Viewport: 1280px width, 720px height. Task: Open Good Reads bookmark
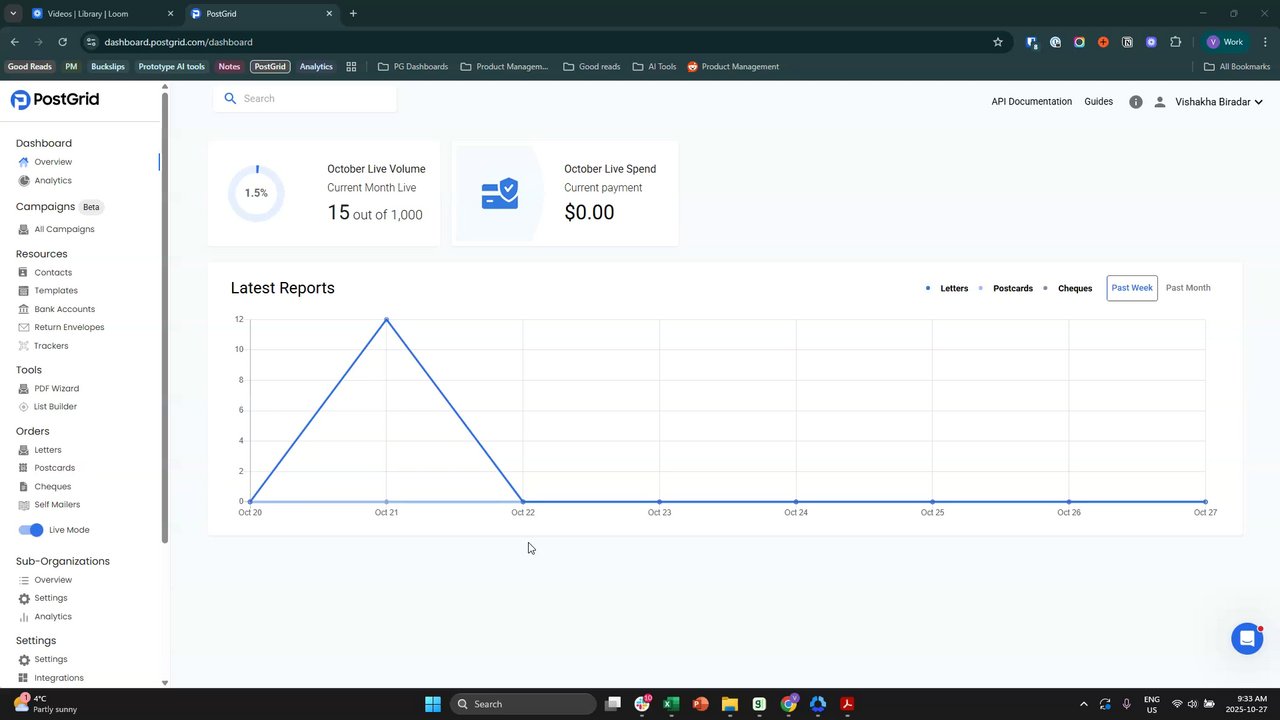[x=30, y=67]
